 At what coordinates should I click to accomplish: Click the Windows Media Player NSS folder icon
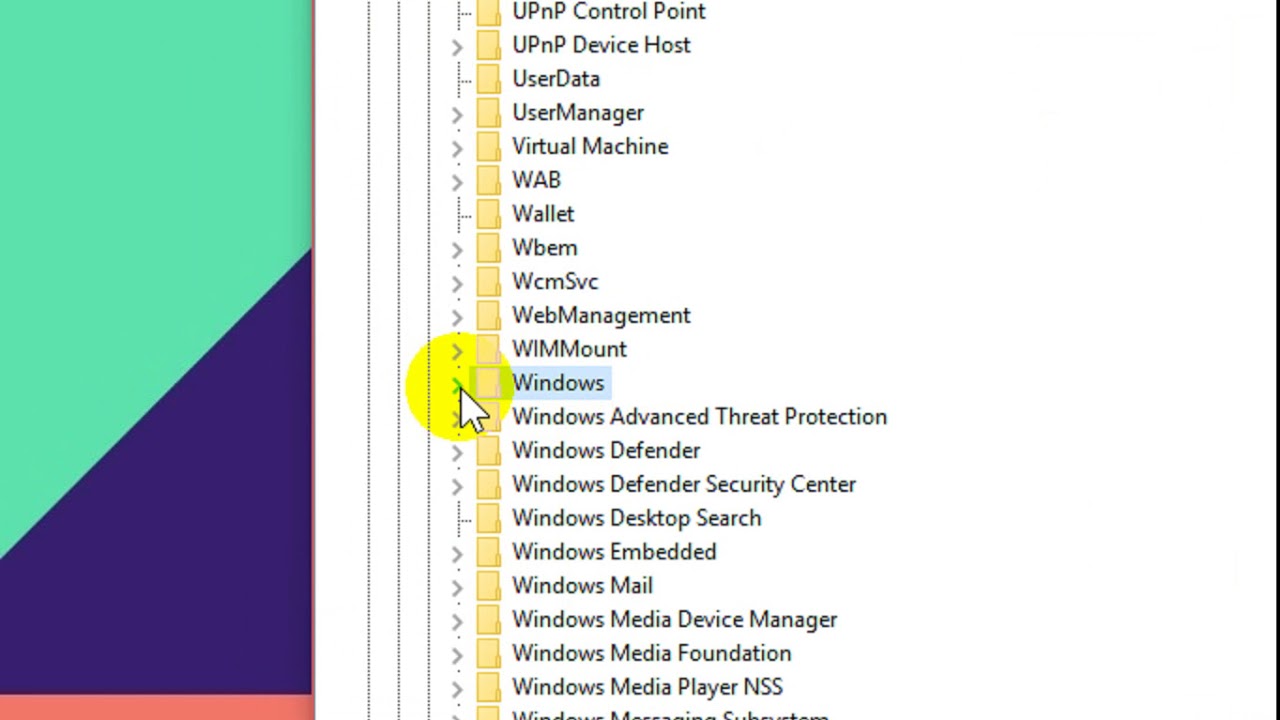click(x=488, y=687)
